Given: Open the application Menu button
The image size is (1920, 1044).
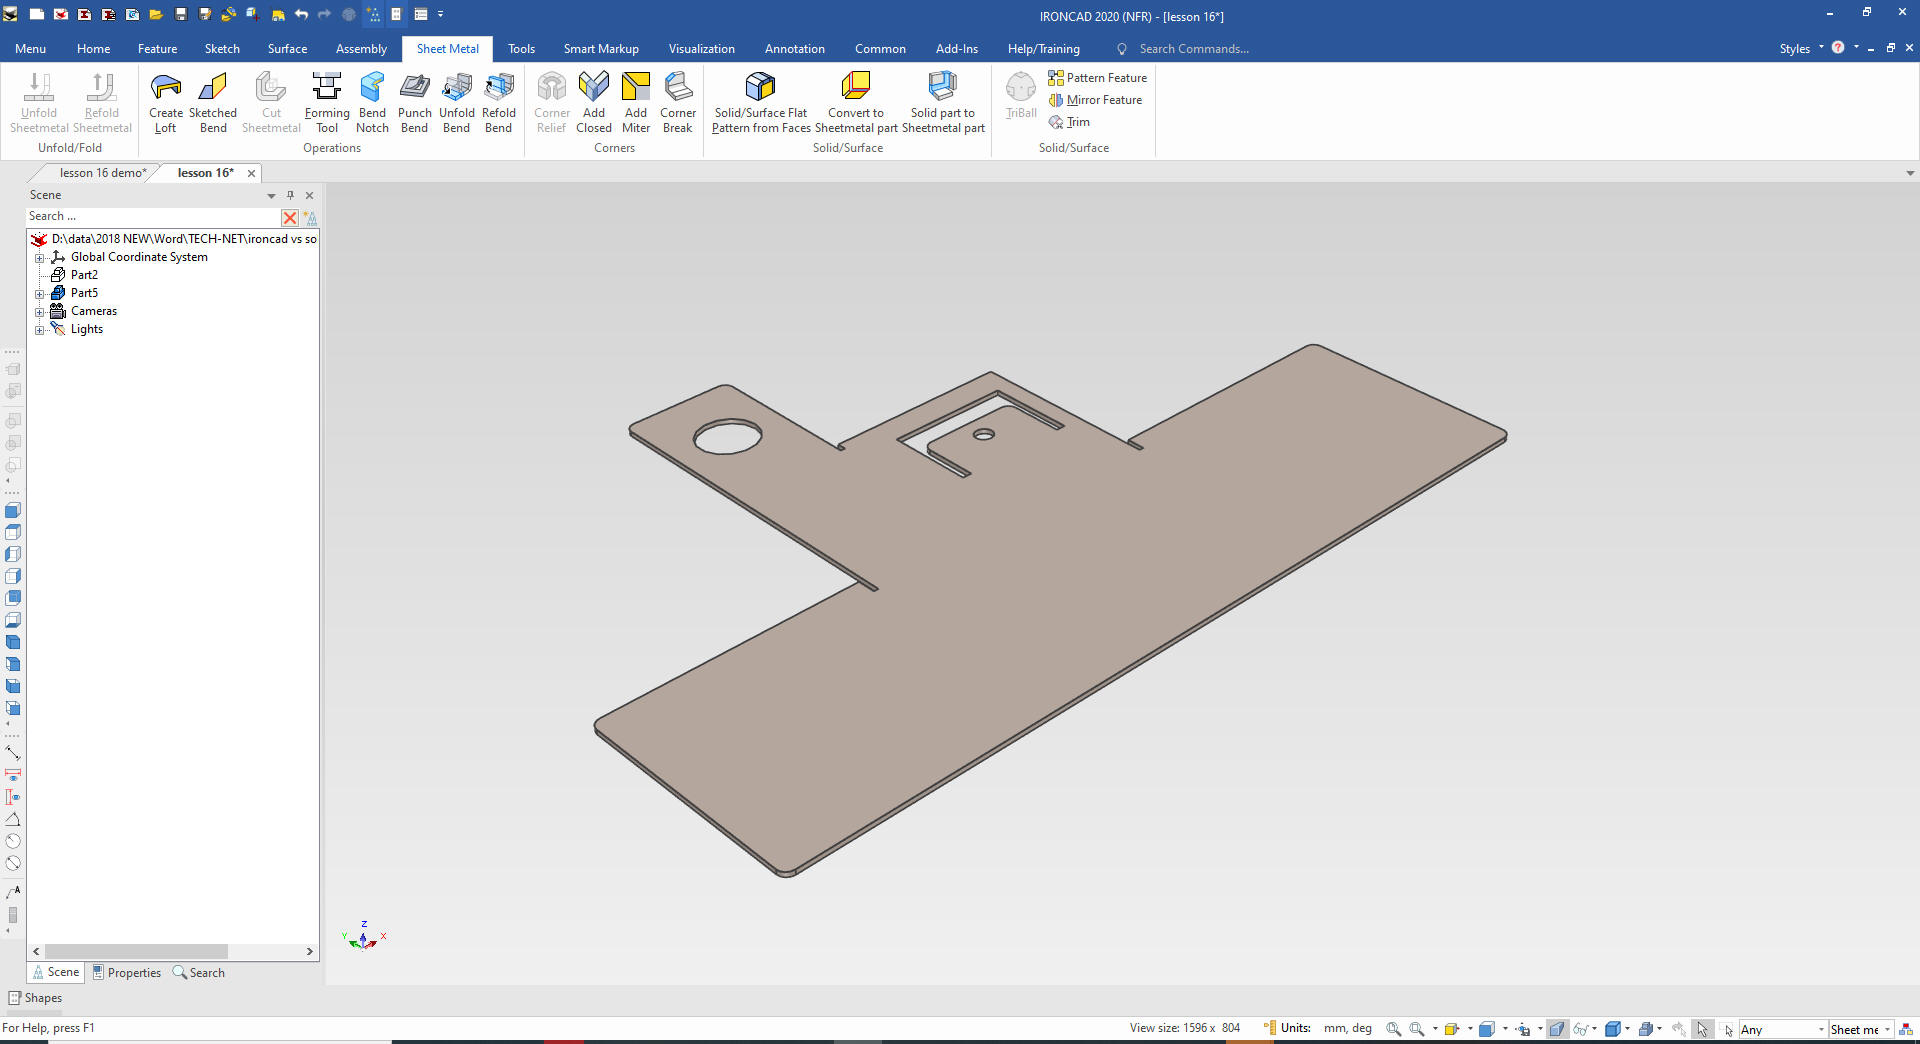Looking at the screenshot, I should (x=30, y=48).
